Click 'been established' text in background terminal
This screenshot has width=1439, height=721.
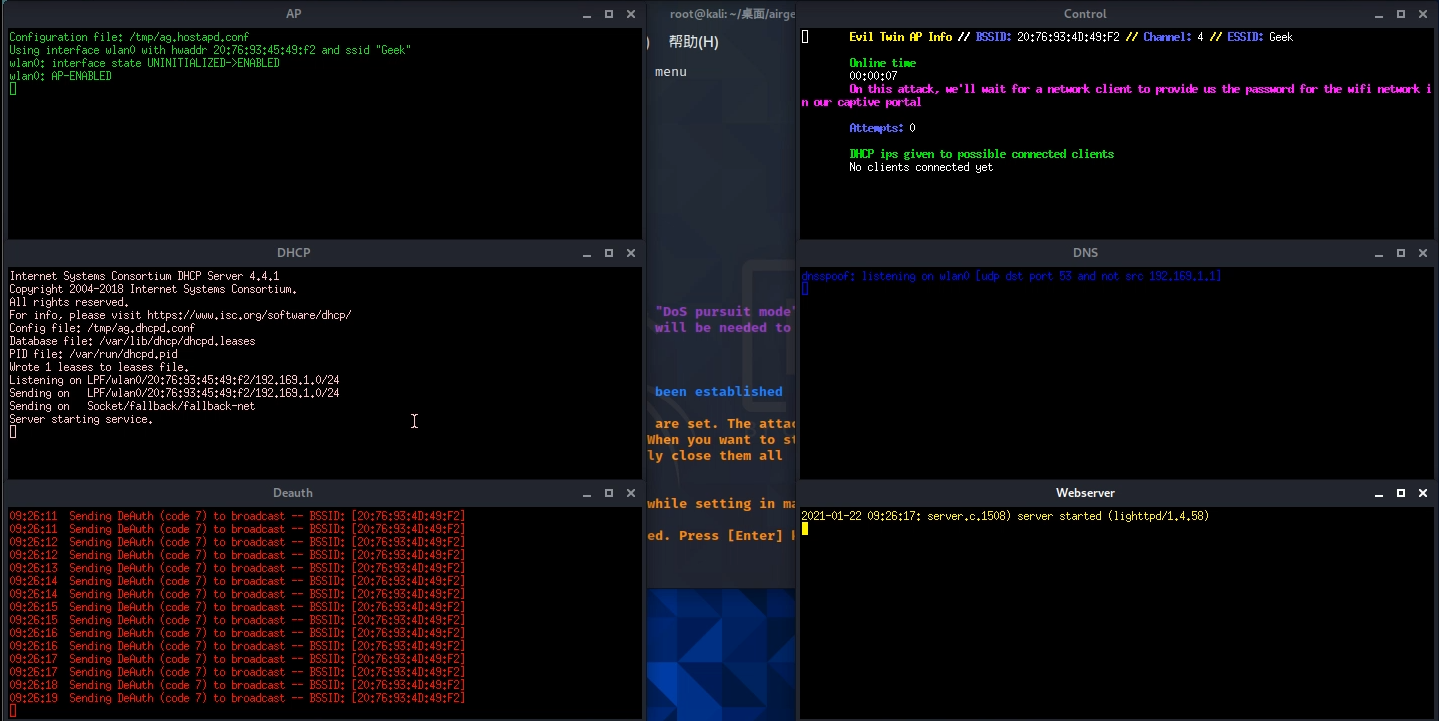[x=719, y=391]
